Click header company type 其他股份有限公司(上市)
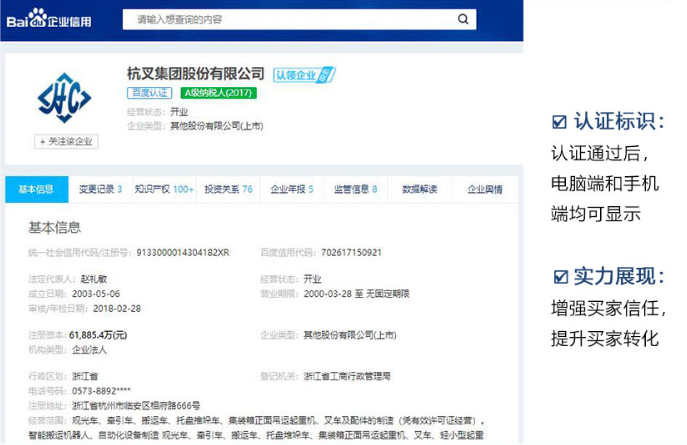The height and width of the screenshot is (445, 687). coord(217,126)
